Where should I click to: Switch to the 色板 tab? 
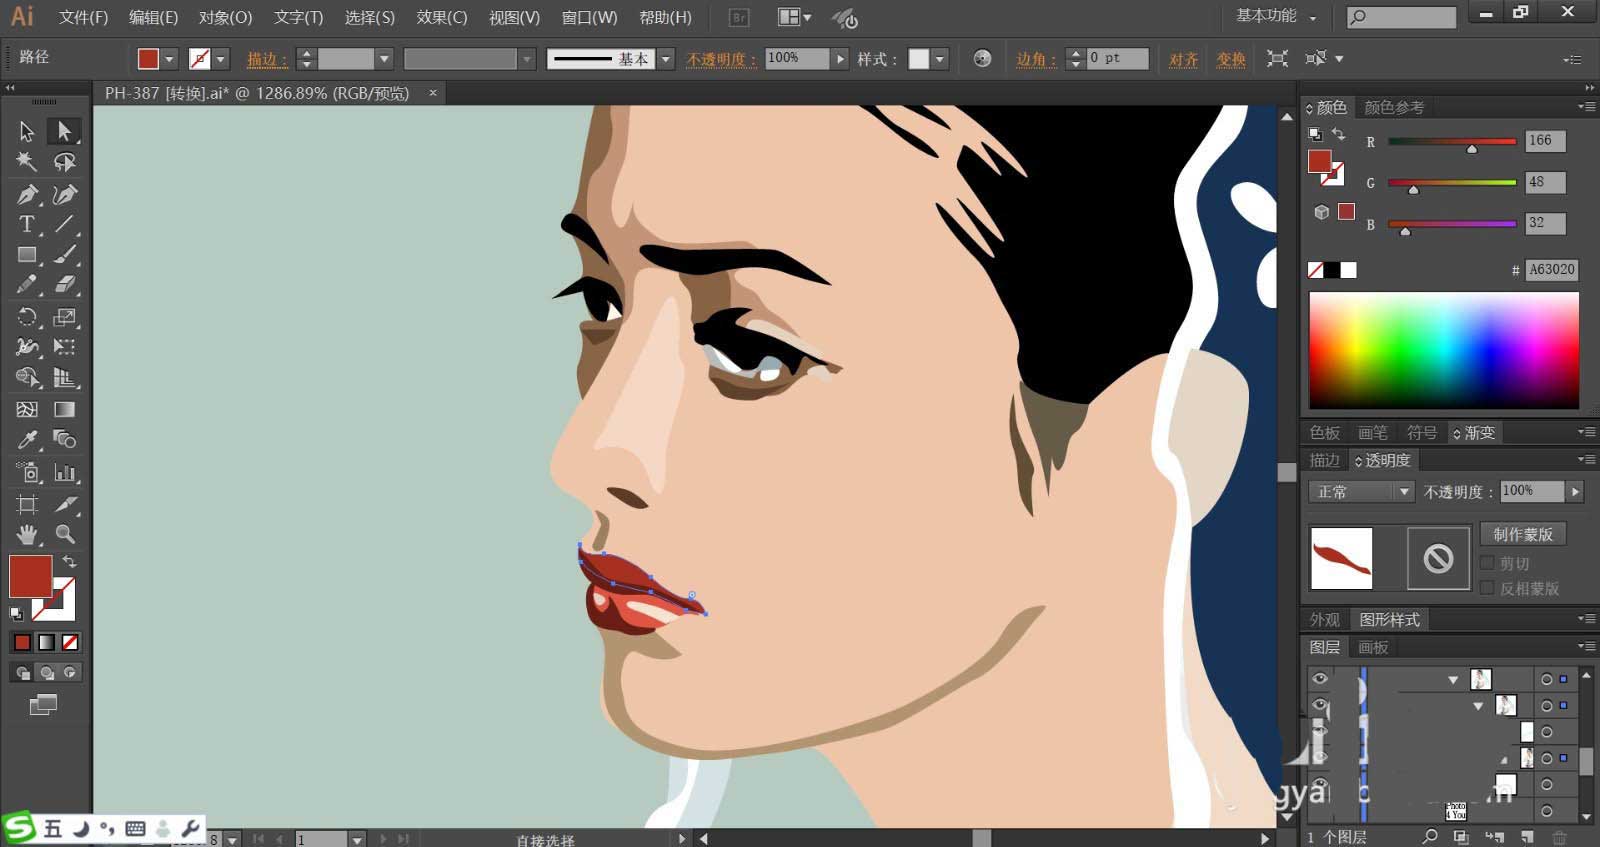(x=1325, y=432)
